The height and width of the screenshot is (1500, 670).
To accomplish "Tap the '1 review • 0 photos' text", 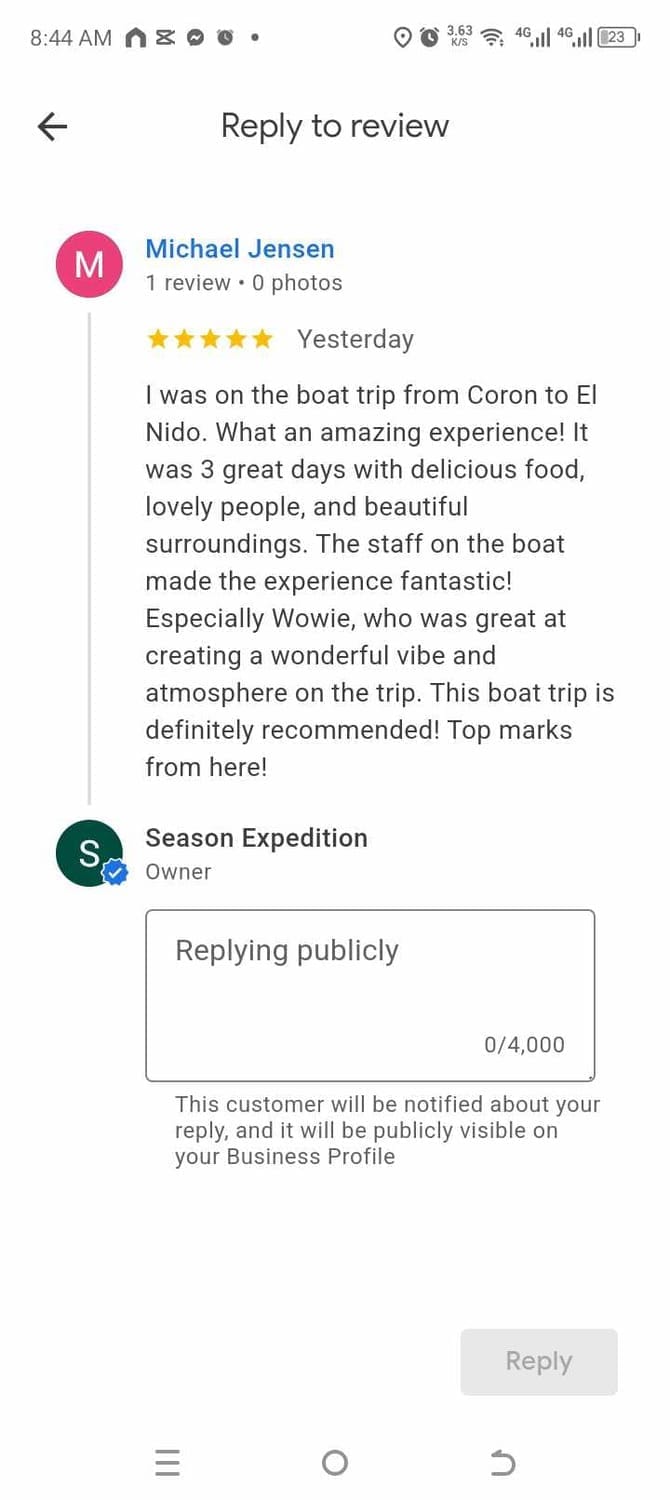I will (244, 283).
